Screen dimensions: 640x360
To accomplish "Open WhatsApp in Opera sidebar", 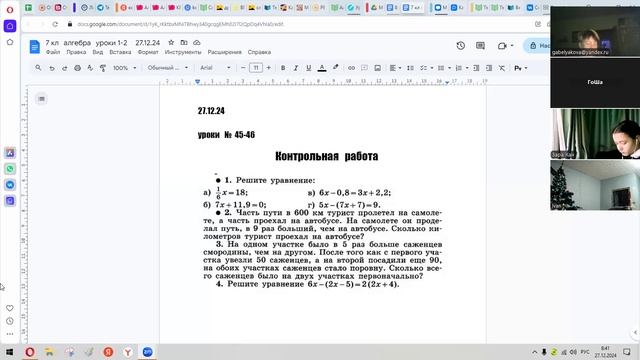I will click(x=10, y=169).
